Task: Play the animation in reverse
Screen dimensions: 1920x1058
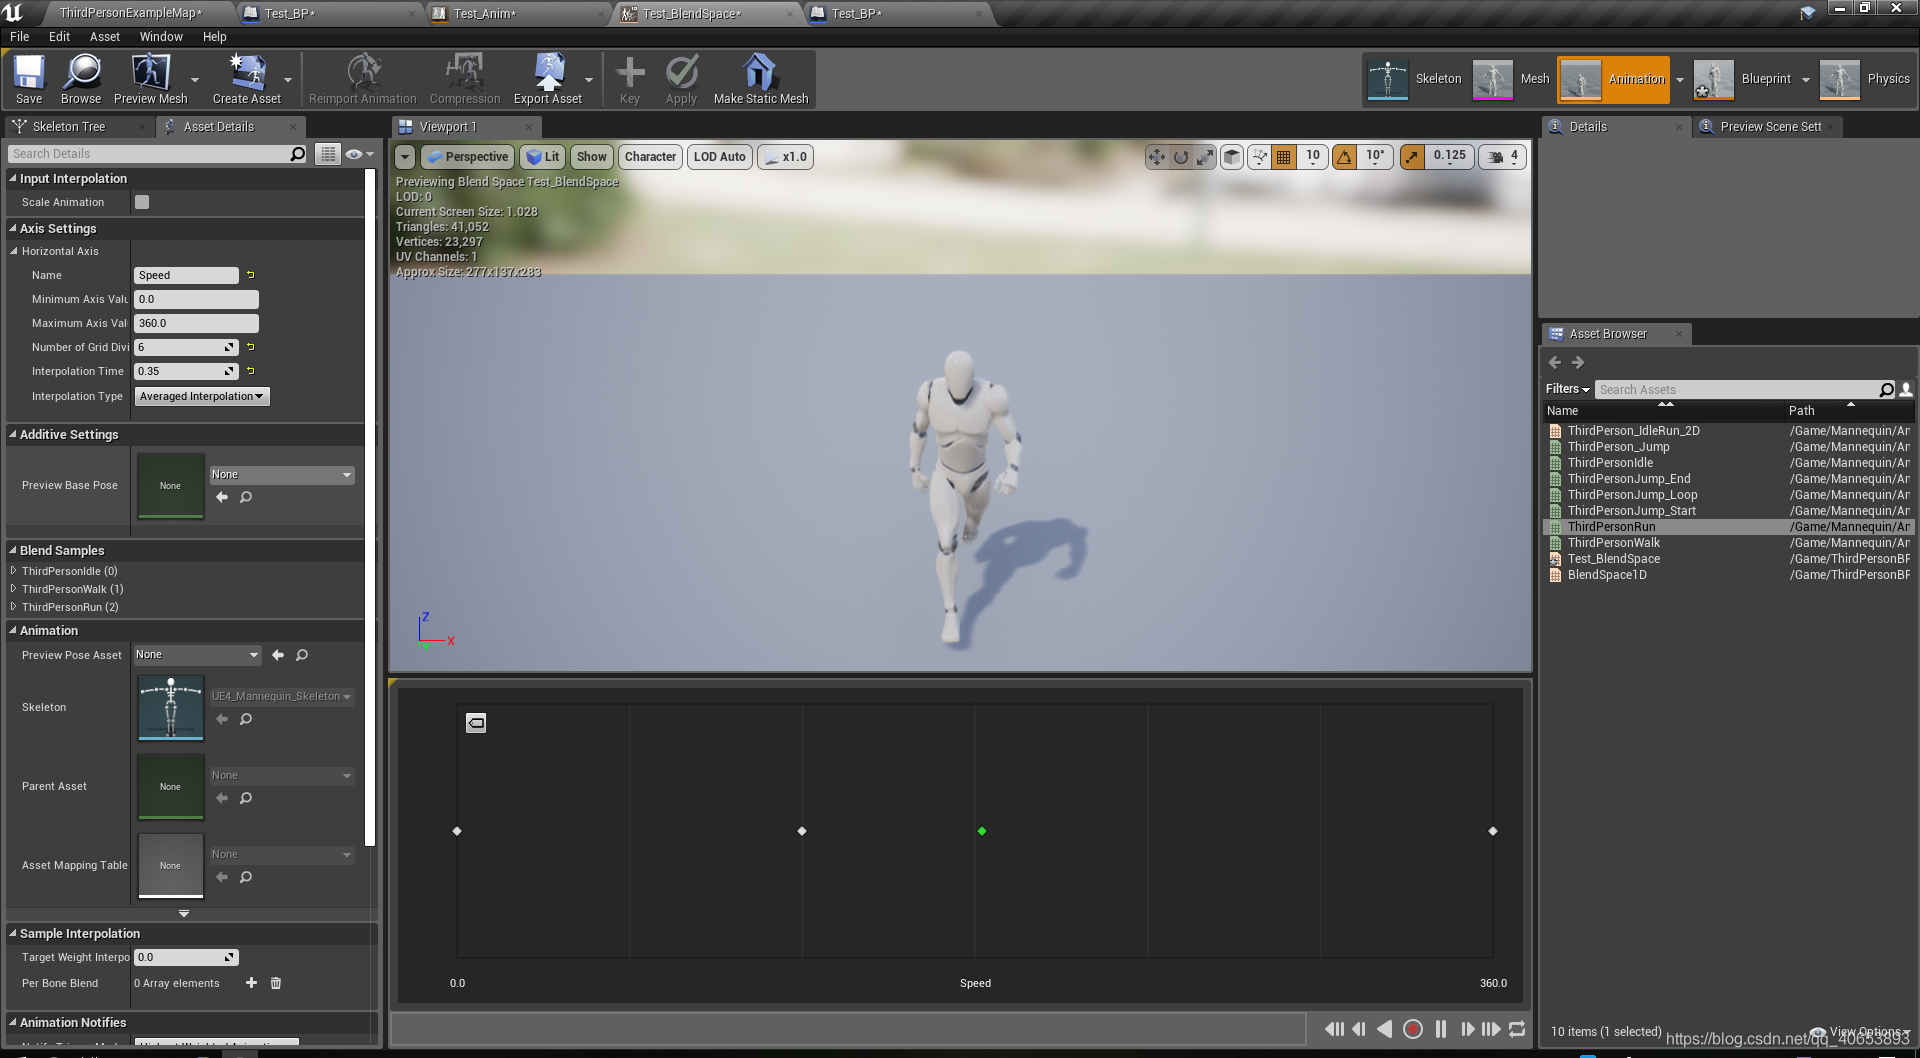Action: click(1385, 1029)
